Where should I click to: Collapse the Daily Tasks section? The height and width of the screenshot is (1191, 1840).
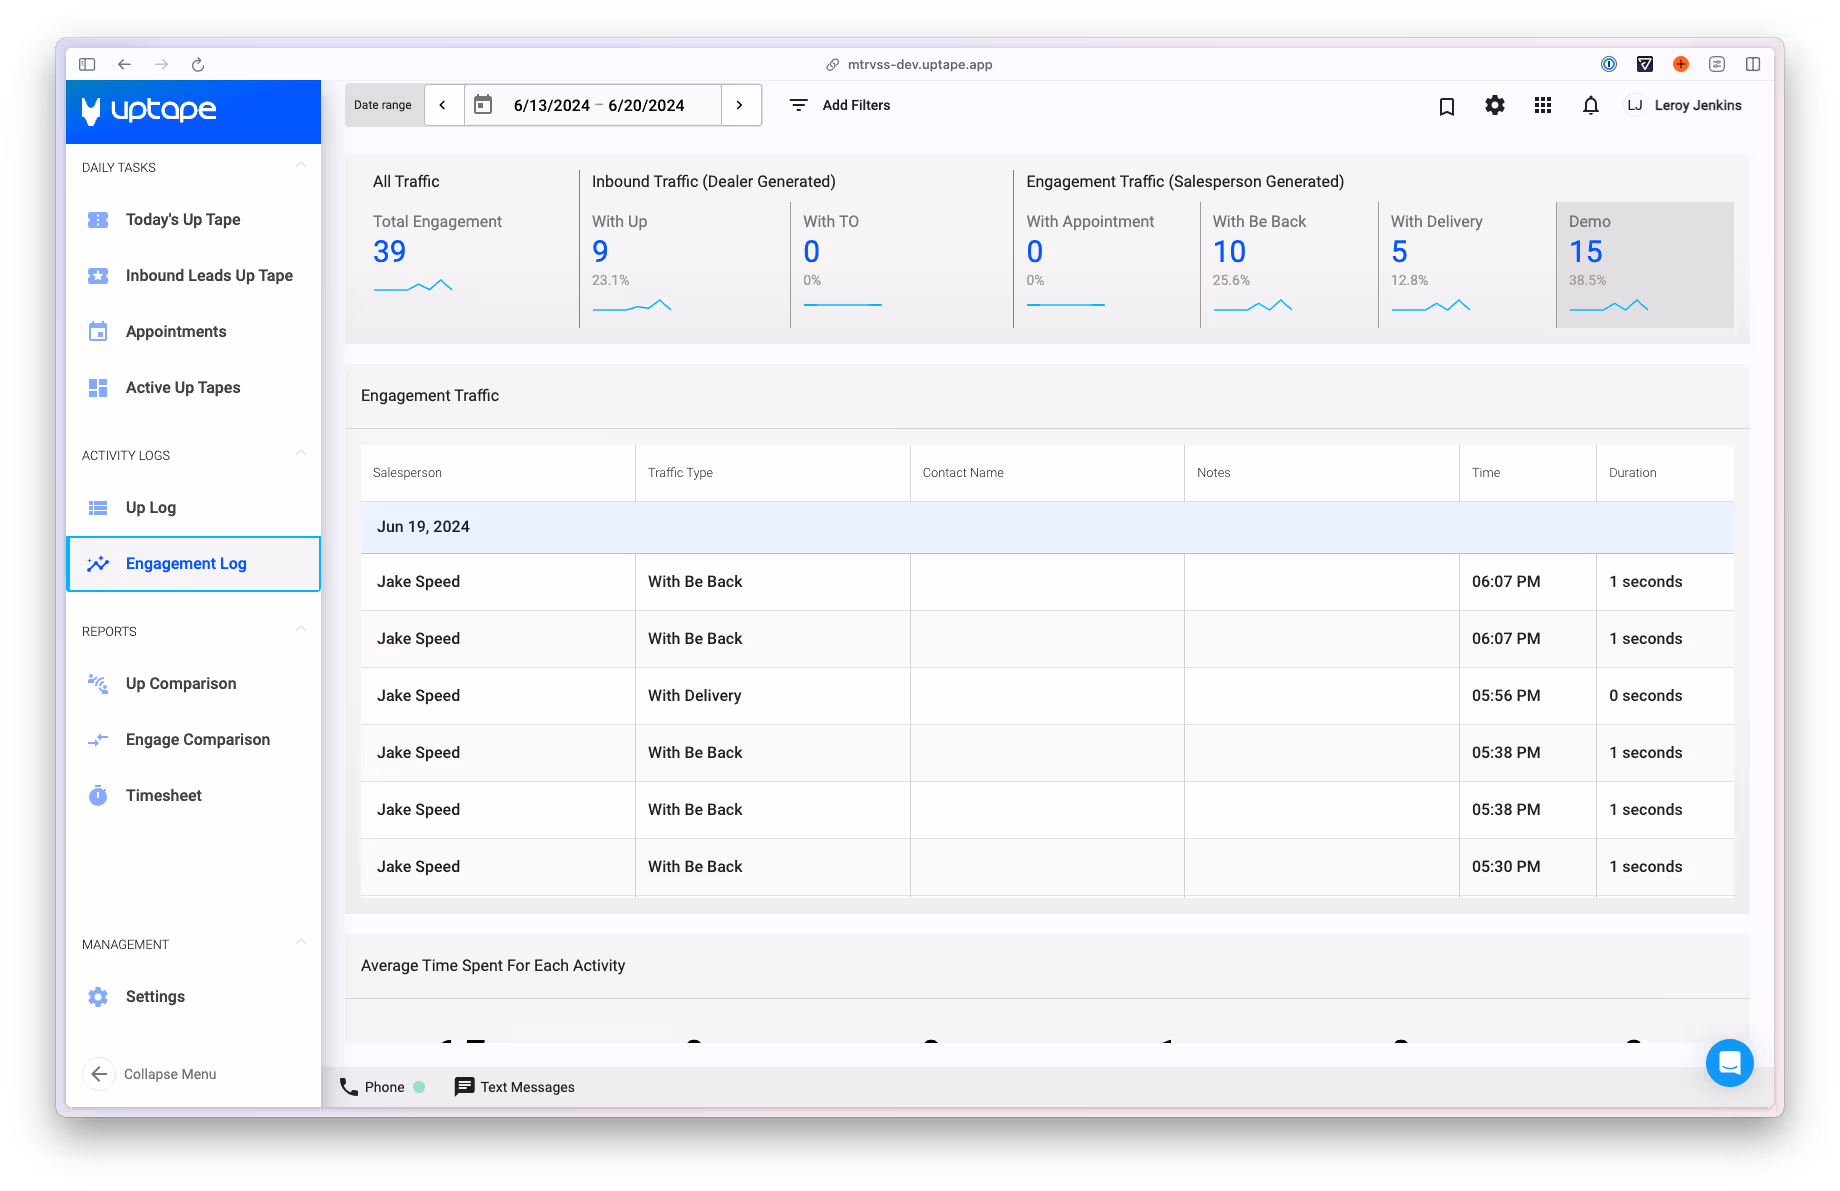pos(301,165)
